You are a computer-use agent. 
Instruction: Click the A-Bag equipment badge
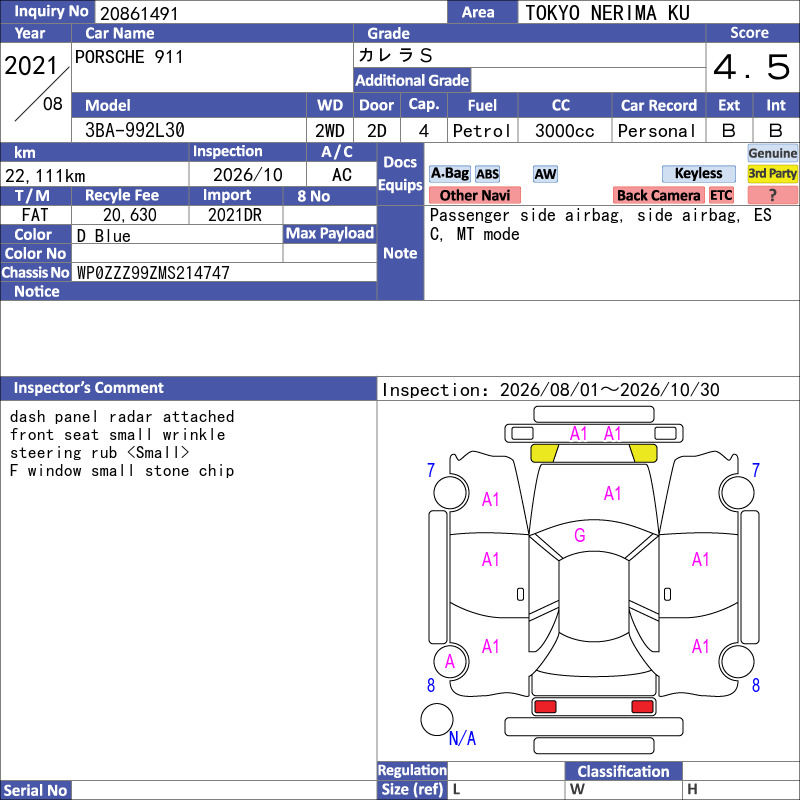pyautogui.click(x=449, y=174)
